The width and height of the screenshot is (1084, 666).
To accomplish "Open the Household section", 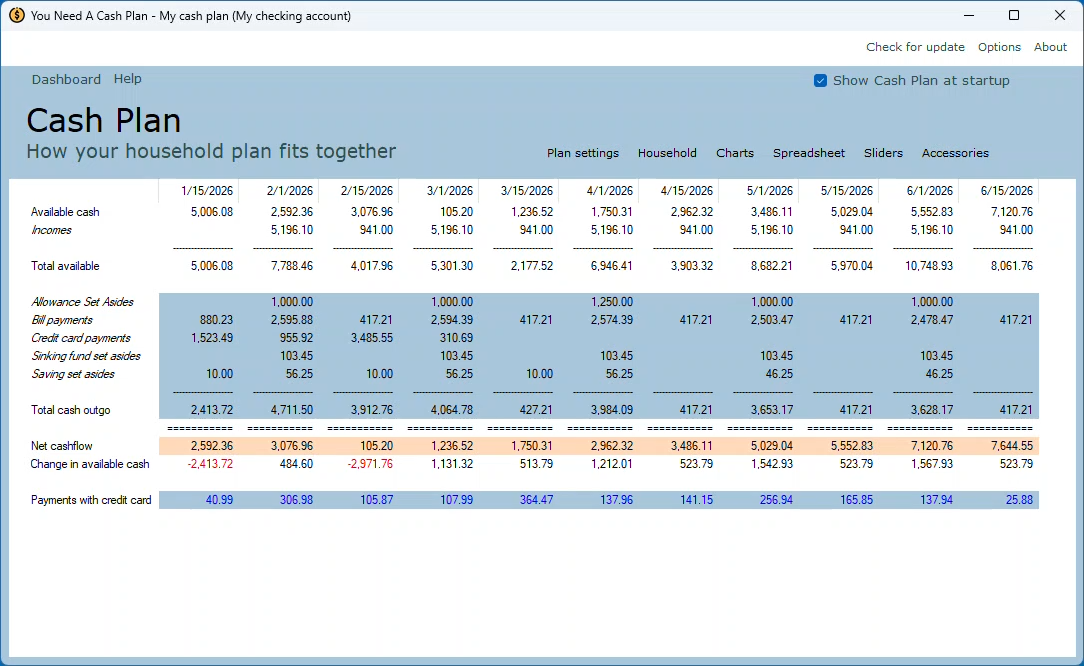I will (x=667, y=153).
